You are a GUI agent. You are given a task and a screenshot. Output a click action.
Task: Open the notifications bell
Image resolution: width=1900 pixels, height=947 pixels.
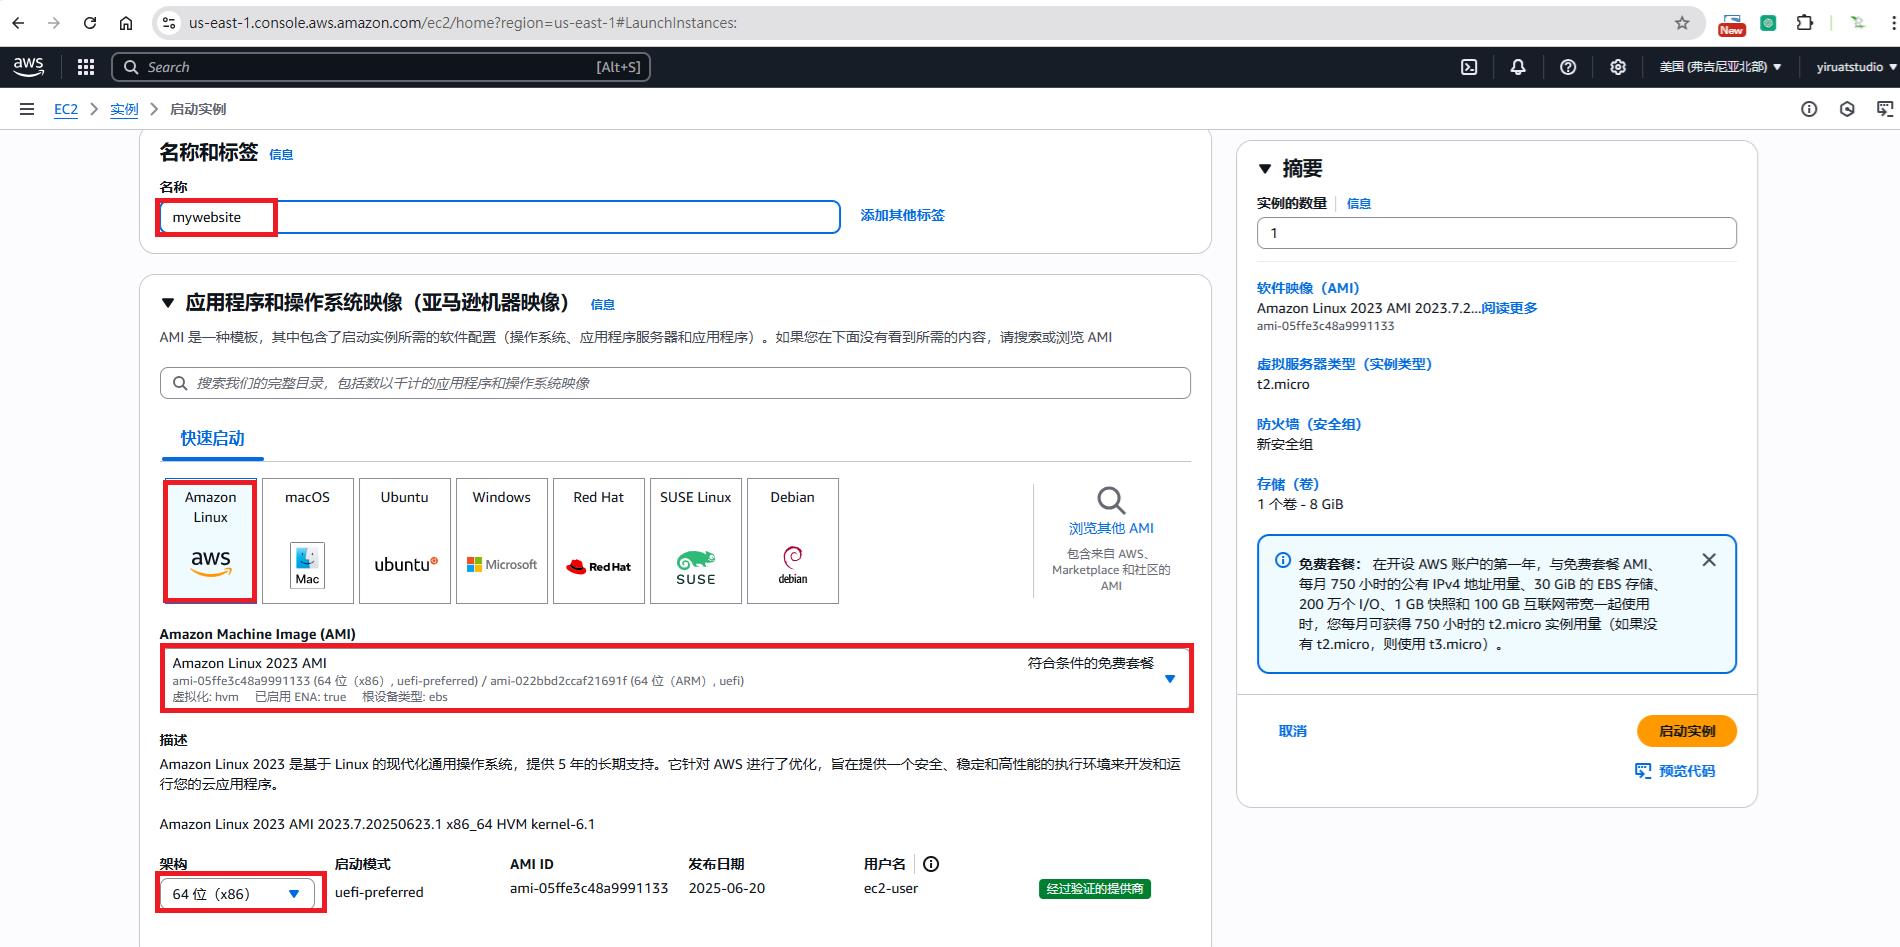(x=1518, y=67)
